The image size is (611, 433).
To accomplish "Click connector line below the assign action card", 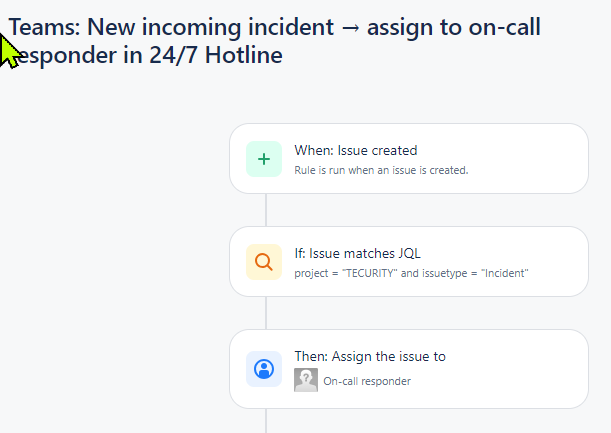I will [266, 420].
